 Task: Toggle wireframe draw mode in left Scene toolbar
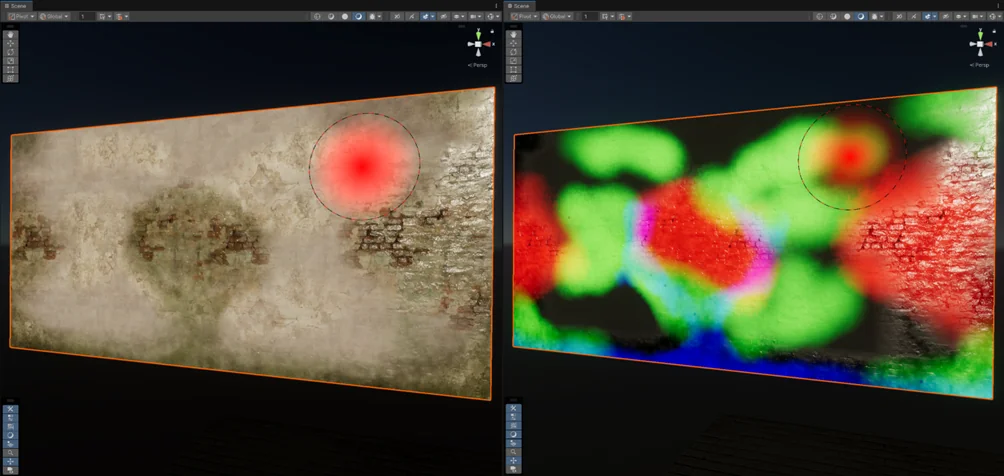[x=317, y=16]
